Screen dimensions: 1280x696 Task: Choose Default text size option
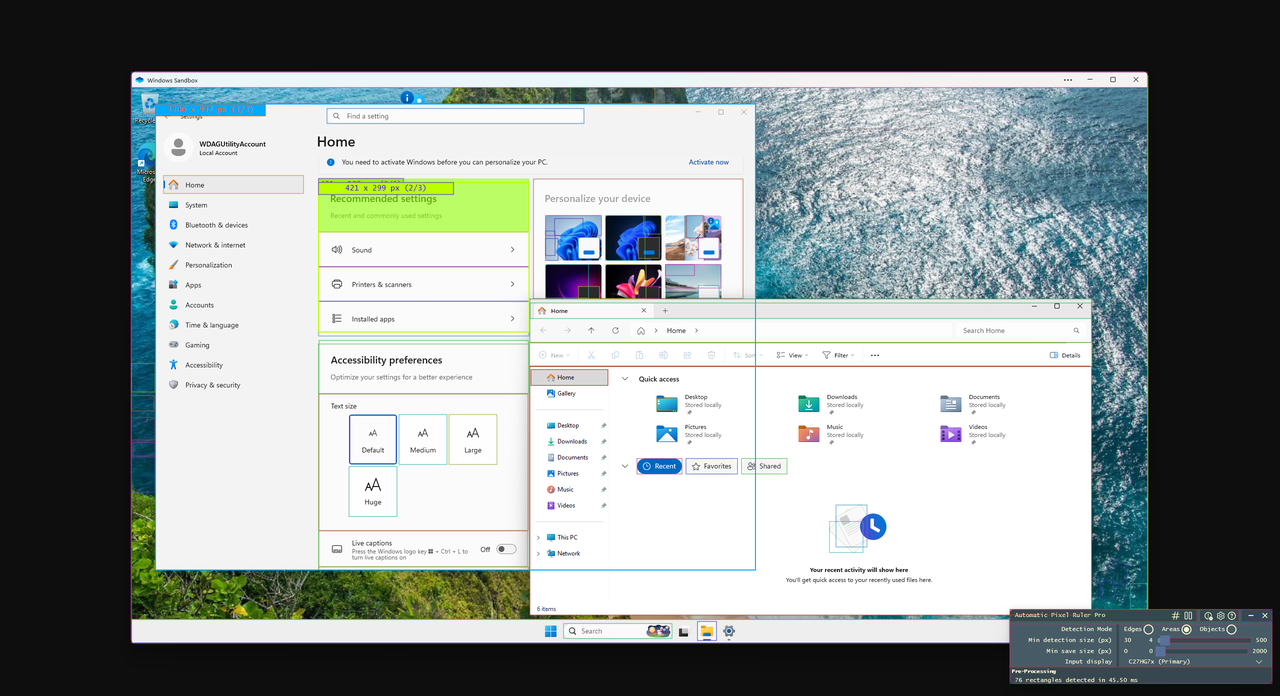[373, 439]
